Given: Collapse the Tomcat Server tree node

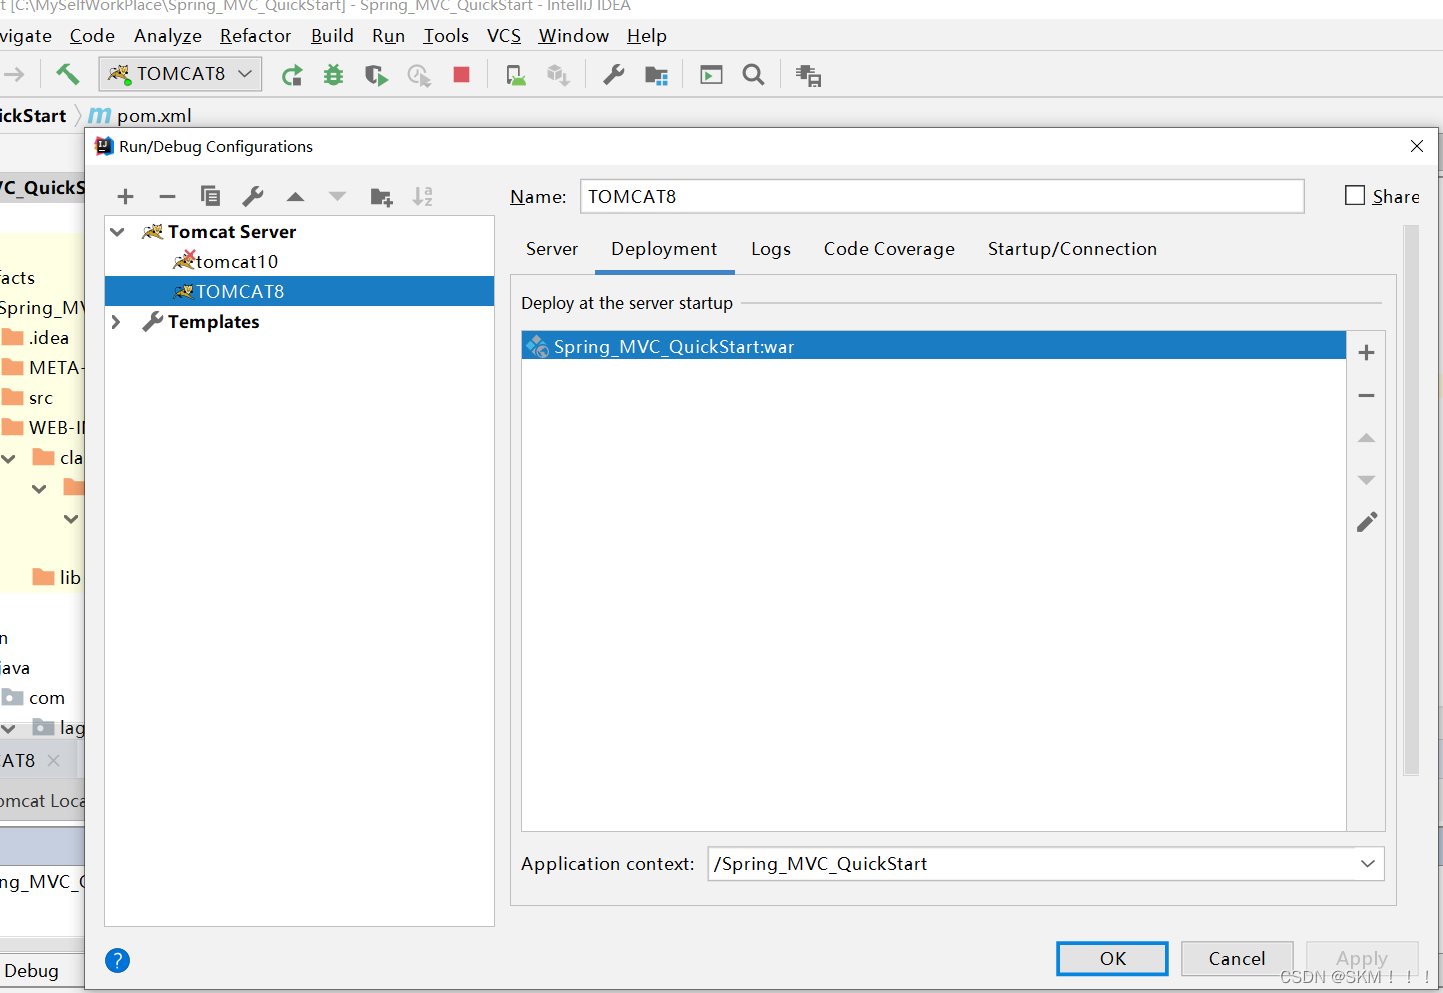Looking at the screenshot, I should coord(117,232).
